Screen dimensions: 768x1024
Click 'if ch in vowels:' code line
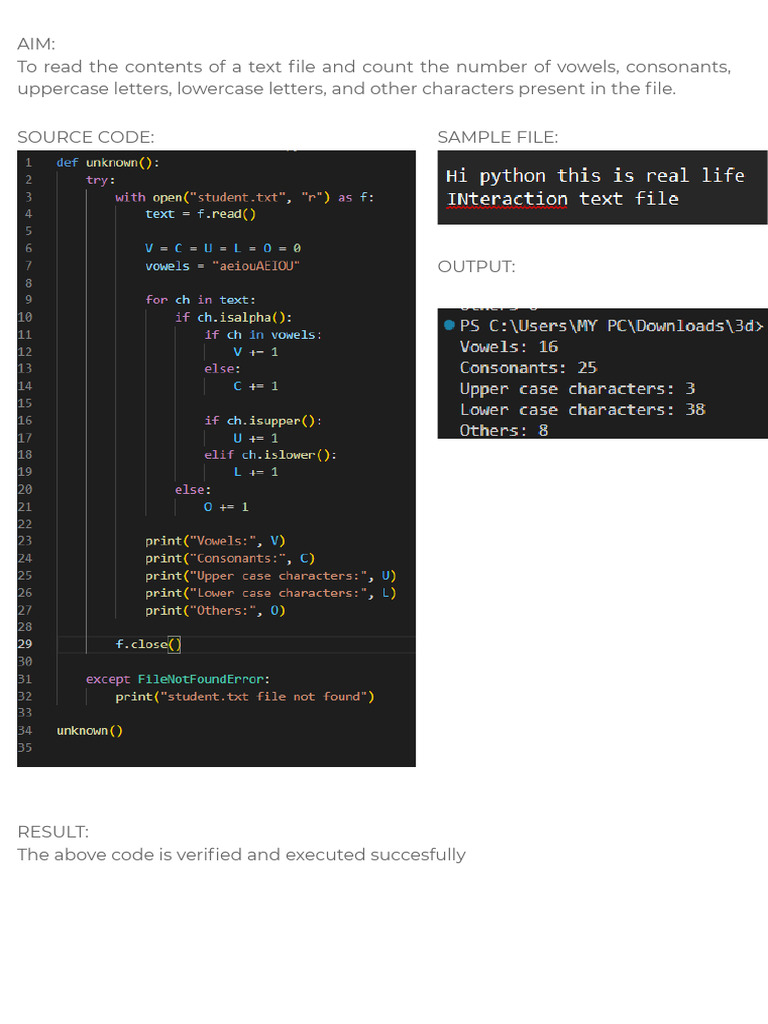click(x=263, y=334)
